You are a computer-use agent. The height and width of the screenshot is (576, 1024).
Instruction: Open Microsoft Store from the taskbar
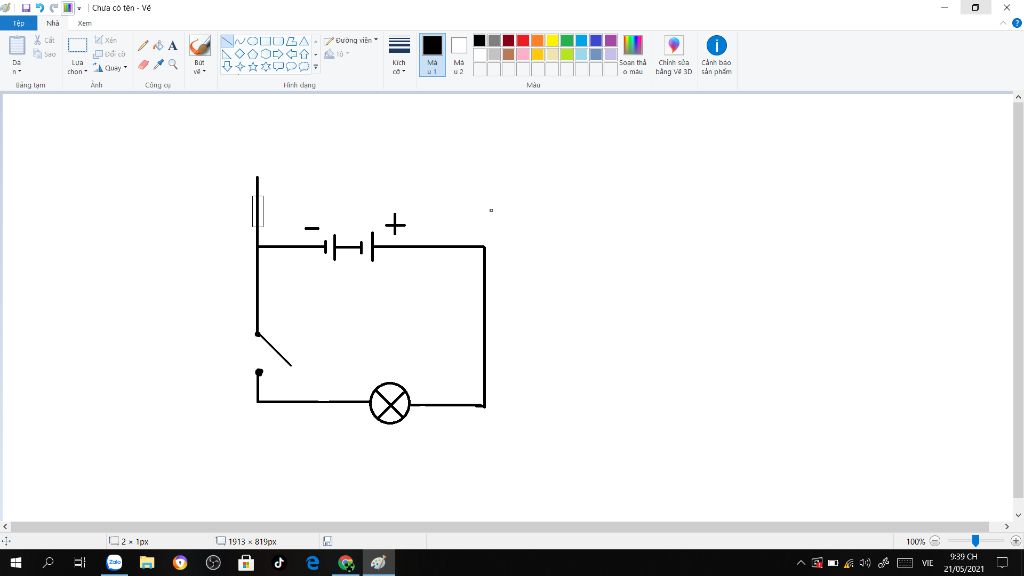(x=246, y=562)
